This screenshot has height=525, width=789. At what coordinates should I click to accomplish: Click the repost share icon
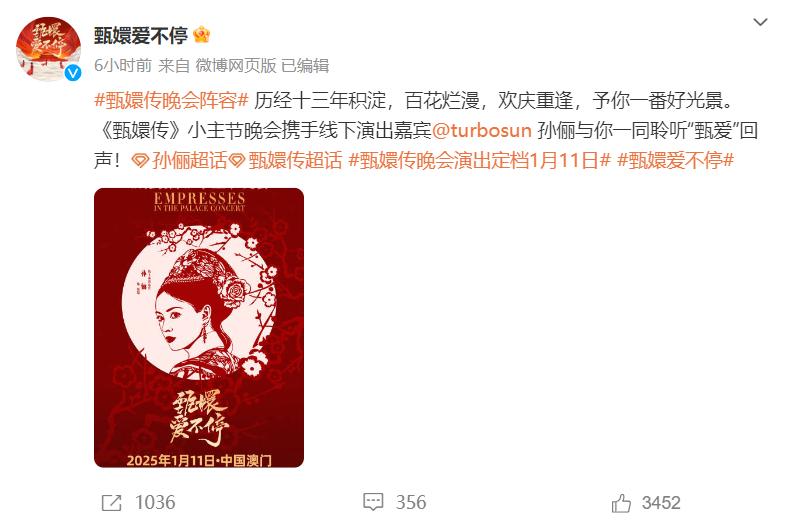click(x=111, y=503)
